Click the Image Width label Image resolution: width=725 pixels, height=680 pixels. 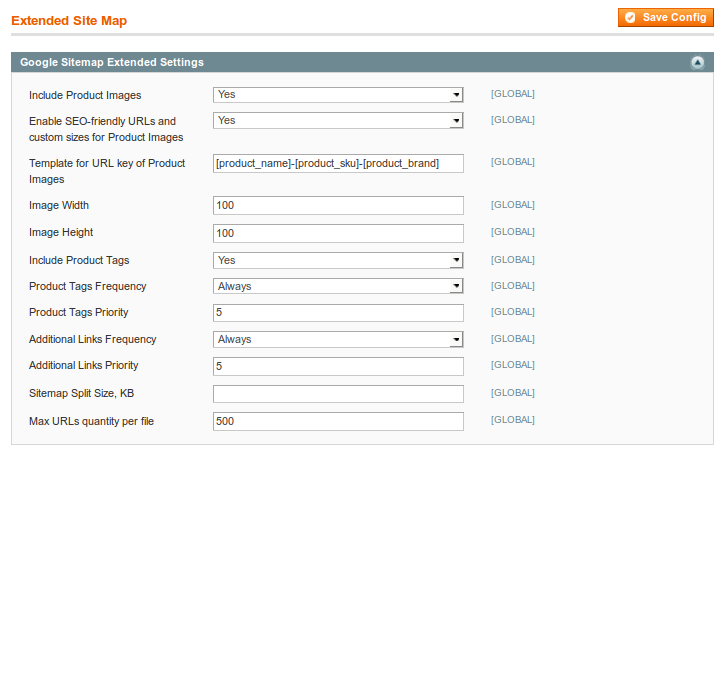pos(59,205)
